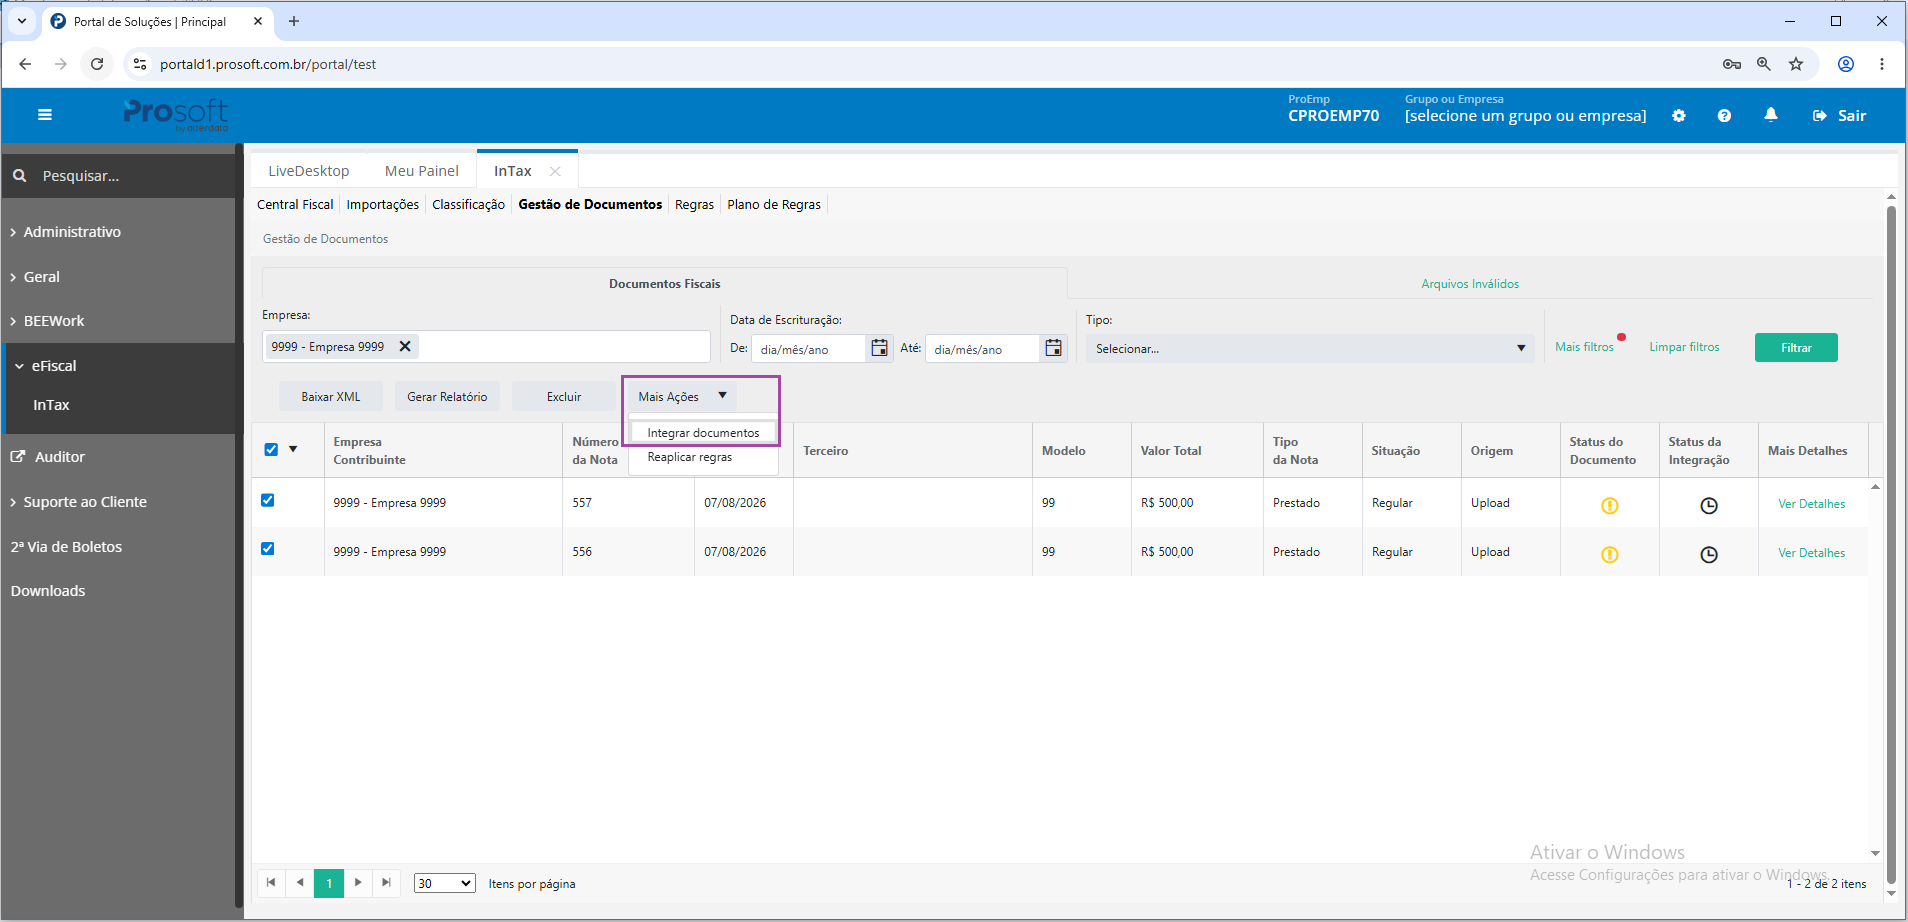
Task: Open the hamburger menu icon
Action: click(x=44, y=115)
